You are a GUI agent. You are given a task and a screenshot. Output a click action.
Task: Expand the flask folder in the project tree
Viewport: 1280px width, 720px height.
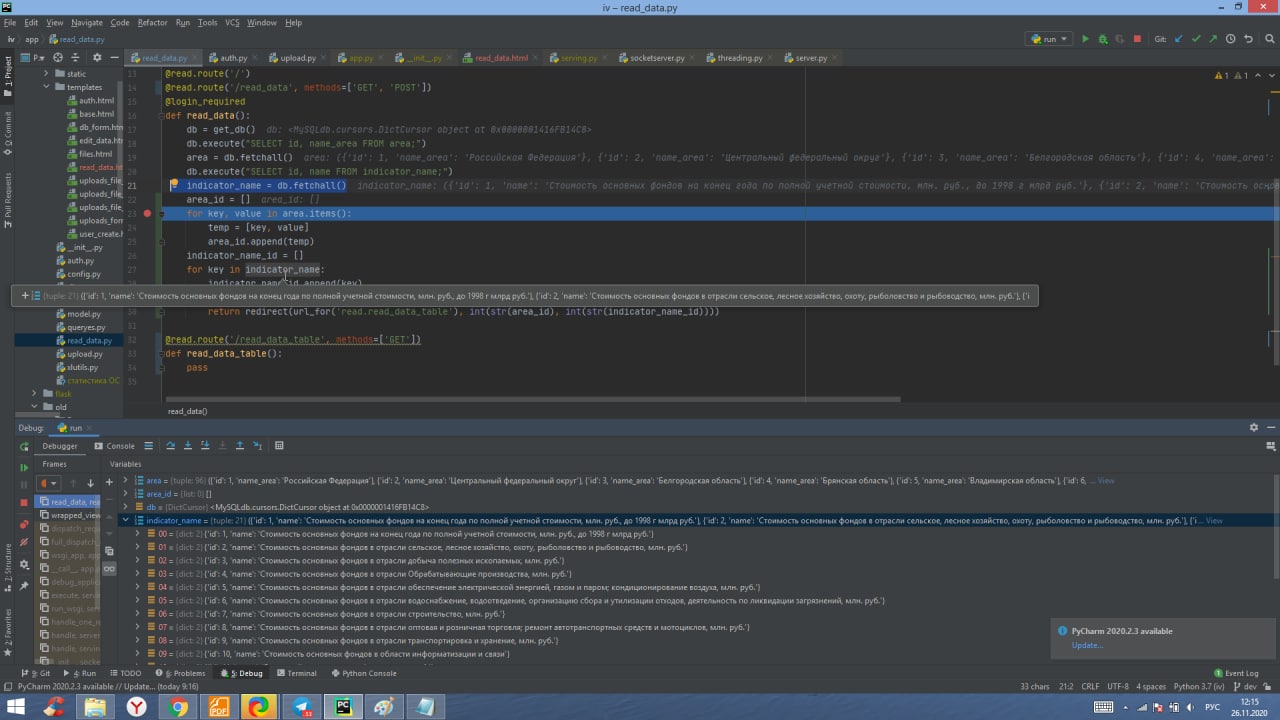[x=34, y=394]
